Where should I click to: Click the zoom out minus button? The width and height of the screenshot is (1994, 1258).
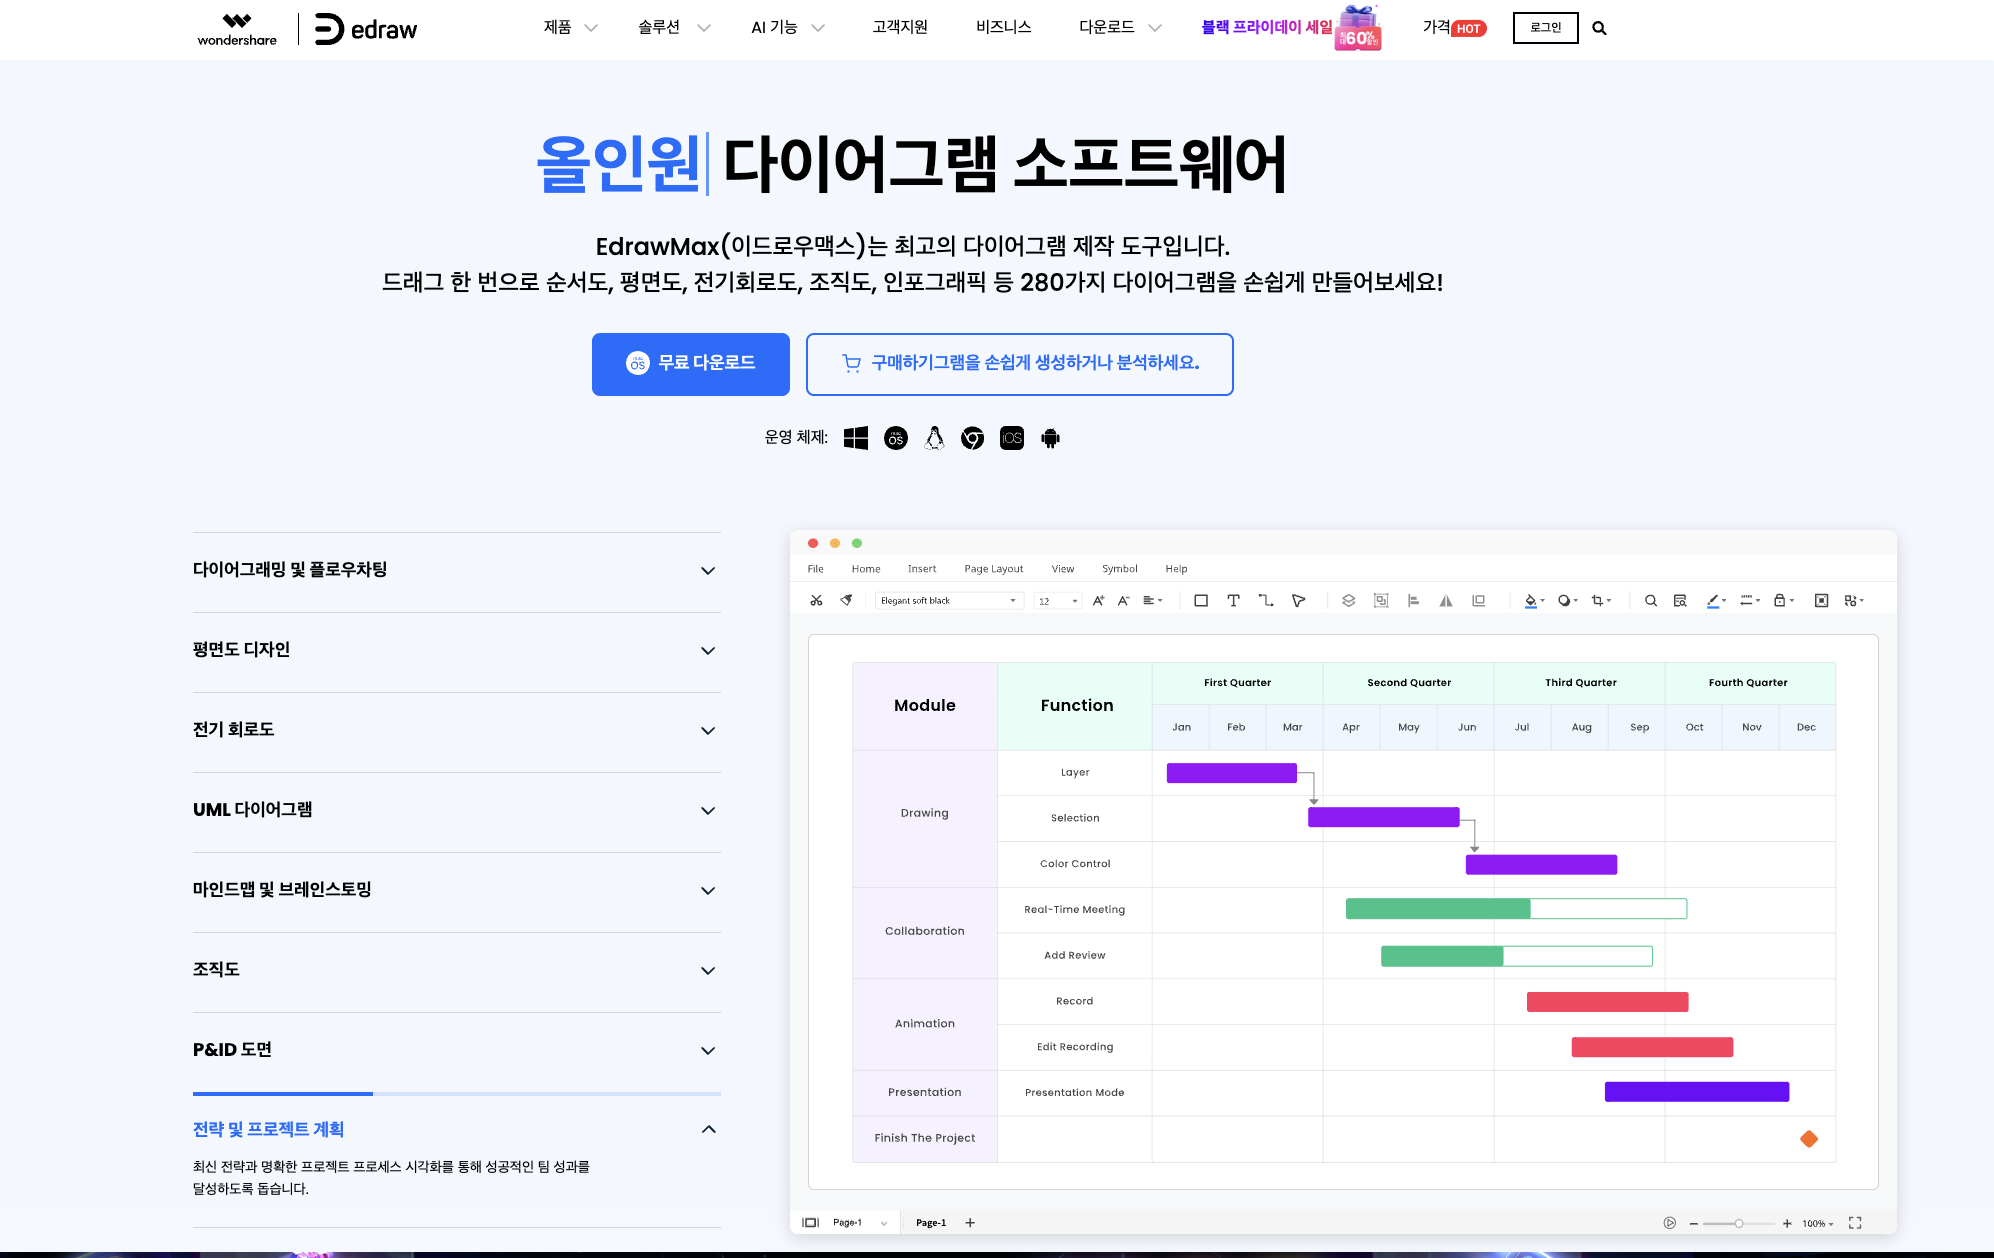[1693, 1223]
